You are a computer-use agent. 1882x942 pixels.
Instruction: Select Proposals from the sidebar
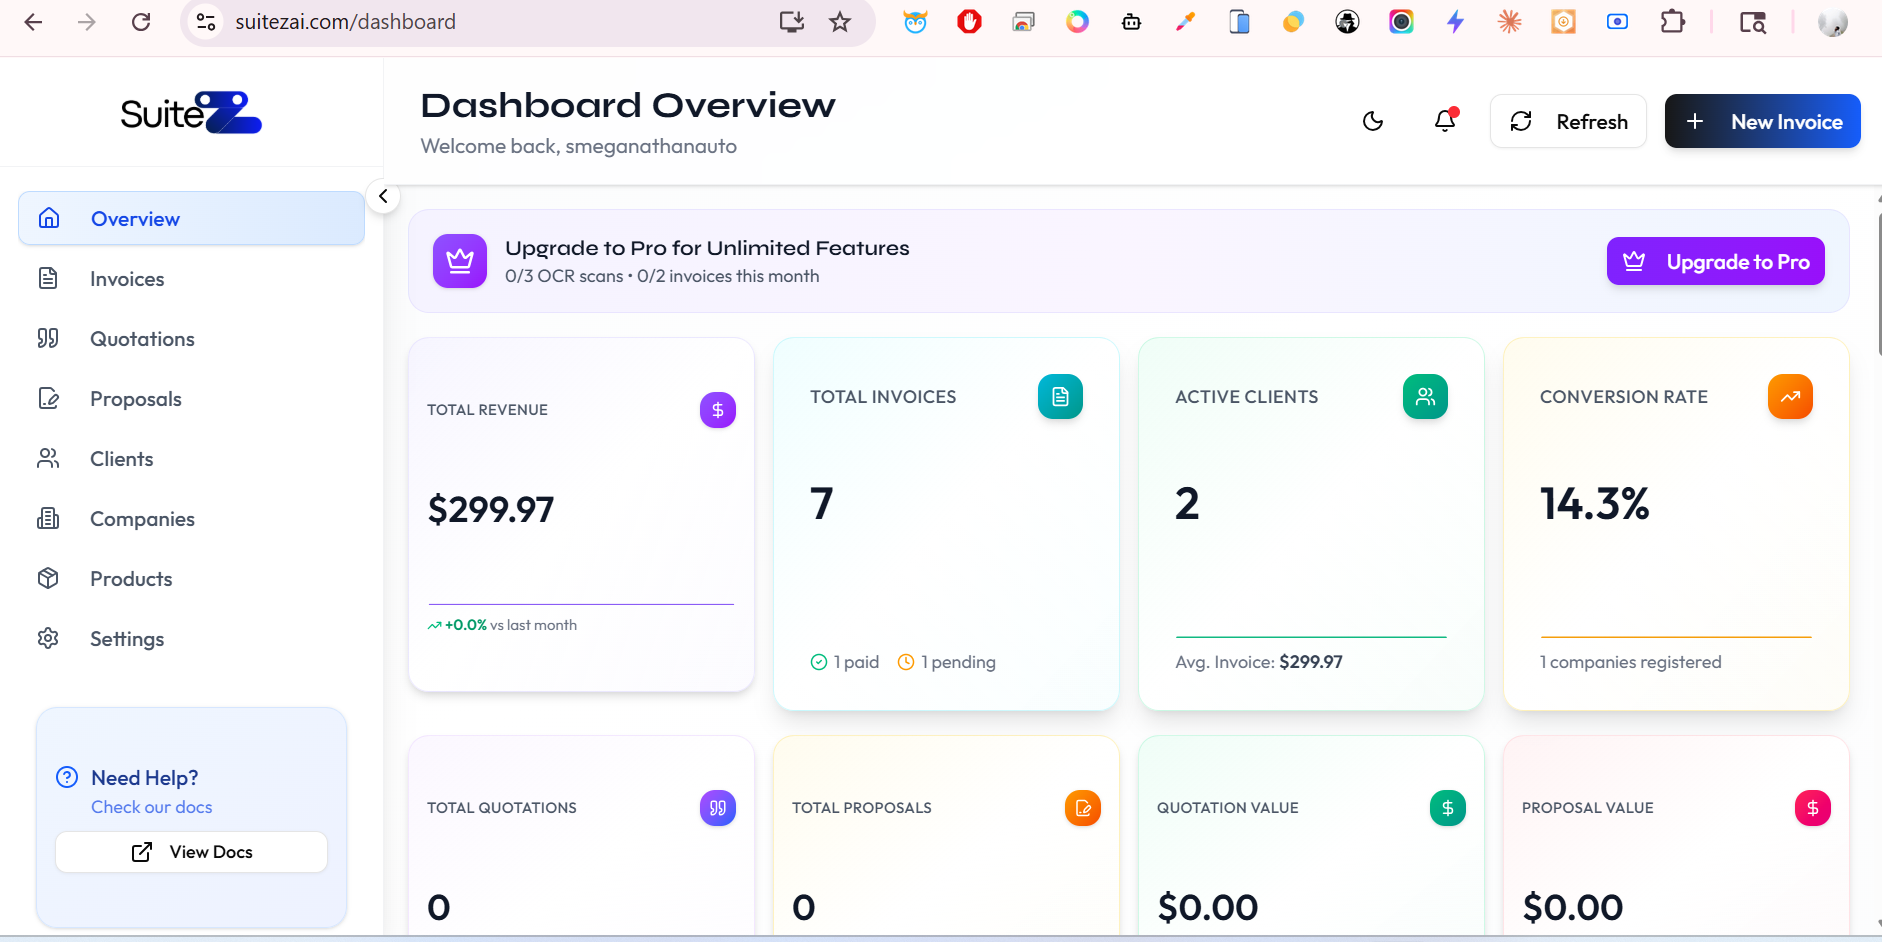(135, 399)
